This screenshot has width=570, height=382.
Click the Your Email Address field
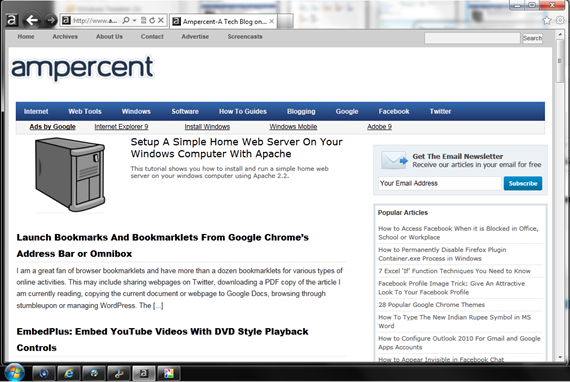[439, 184]
